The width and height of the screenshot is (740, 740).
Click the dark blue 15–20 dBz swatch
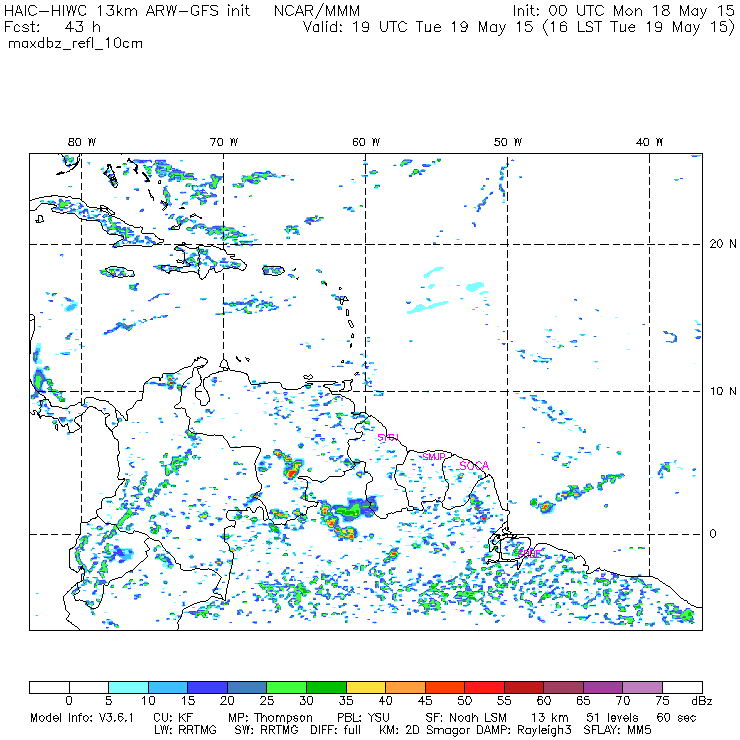[208, 687]
